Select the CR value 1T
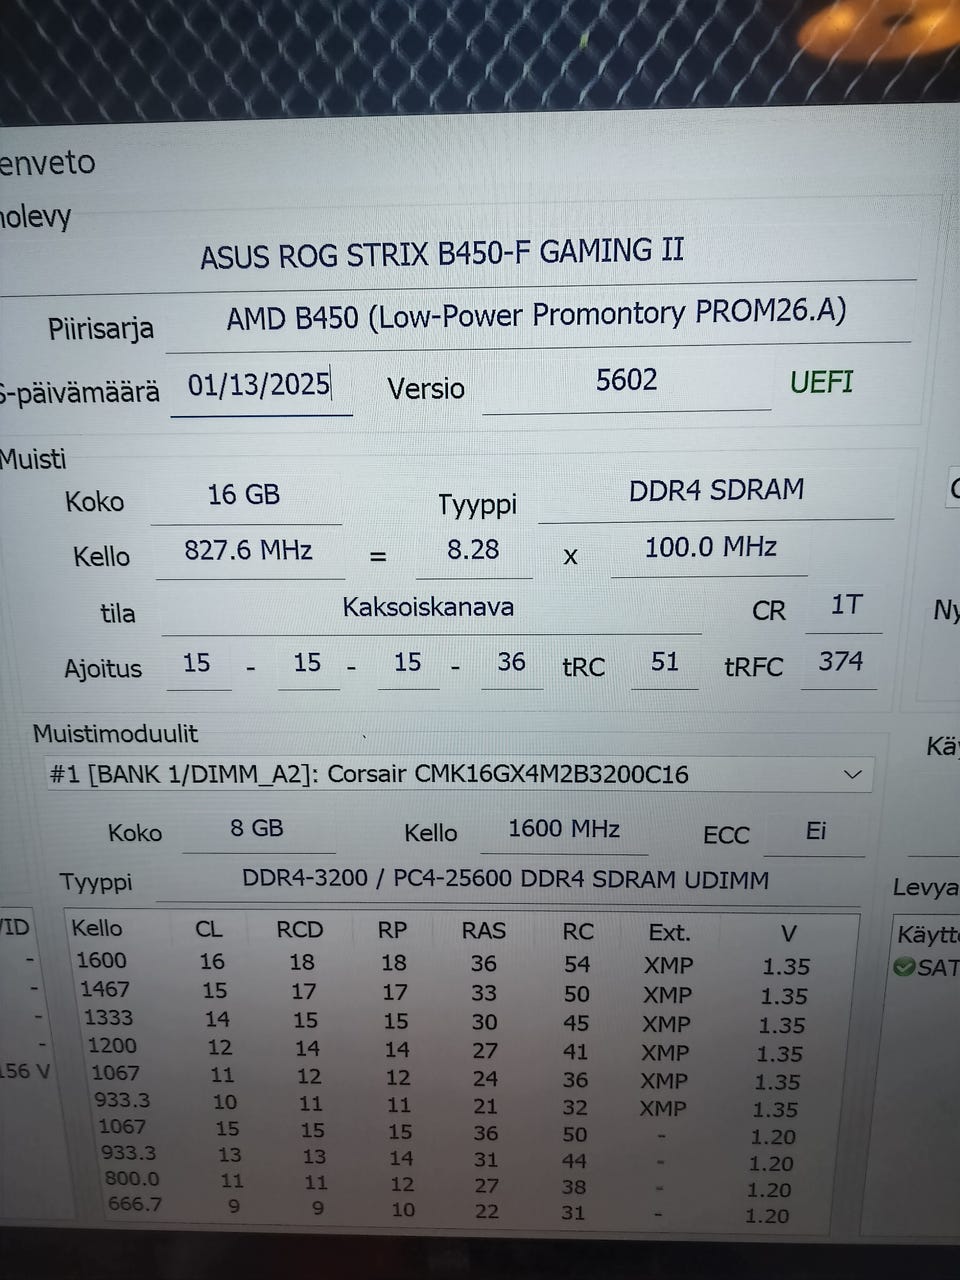This screenshot has width=960, height=1280. [845, 605]
